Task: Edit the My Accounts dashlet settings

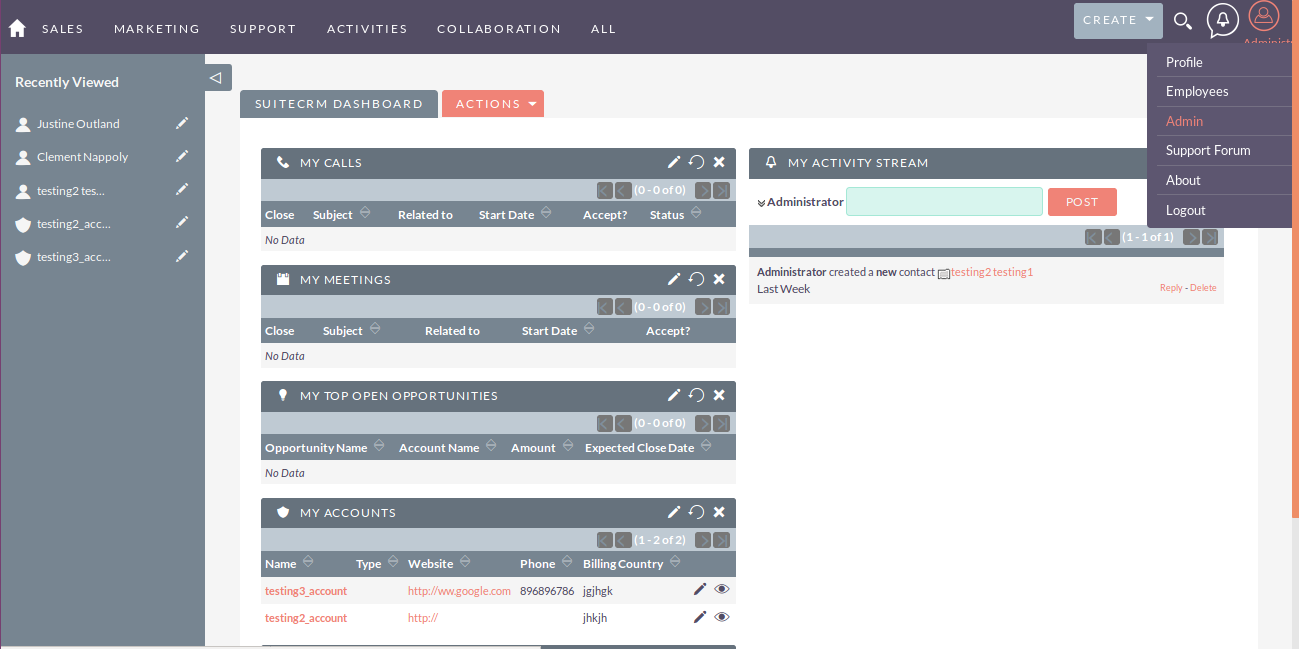Action: [x=674, y=512]
